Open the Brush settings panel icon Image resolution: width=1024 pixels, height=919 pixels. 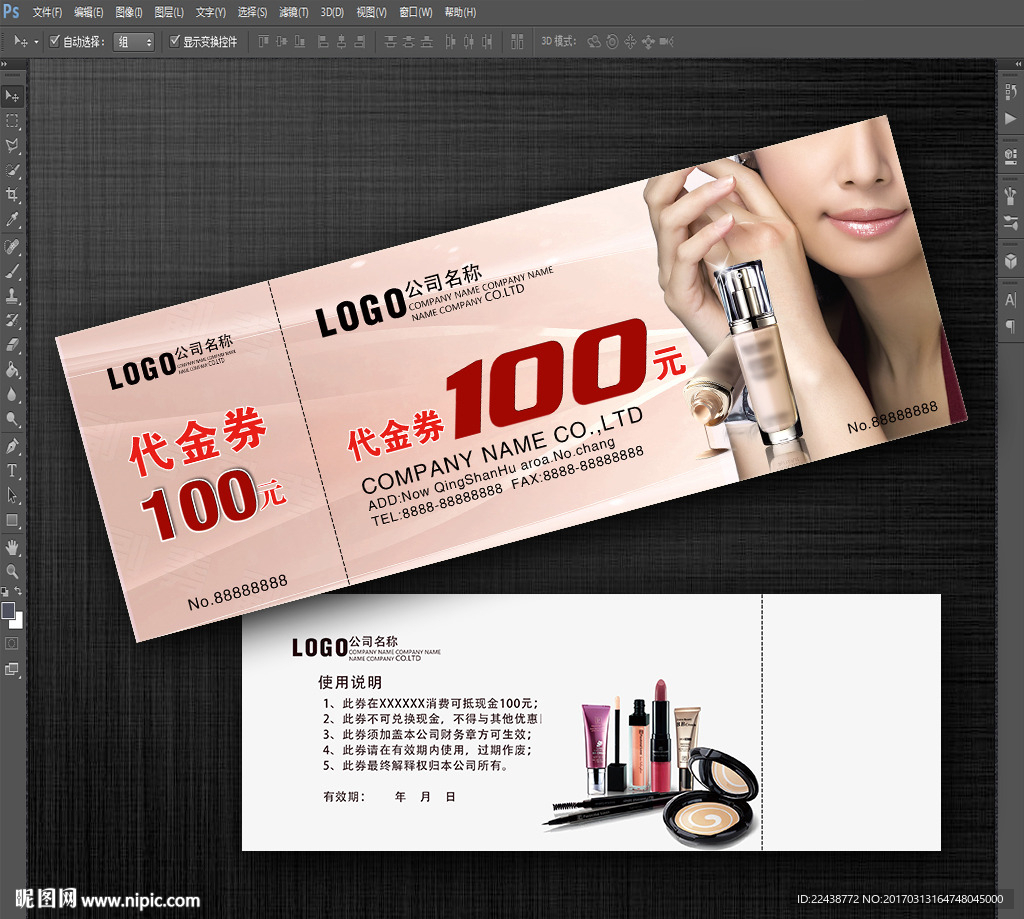pos(1010,195)
